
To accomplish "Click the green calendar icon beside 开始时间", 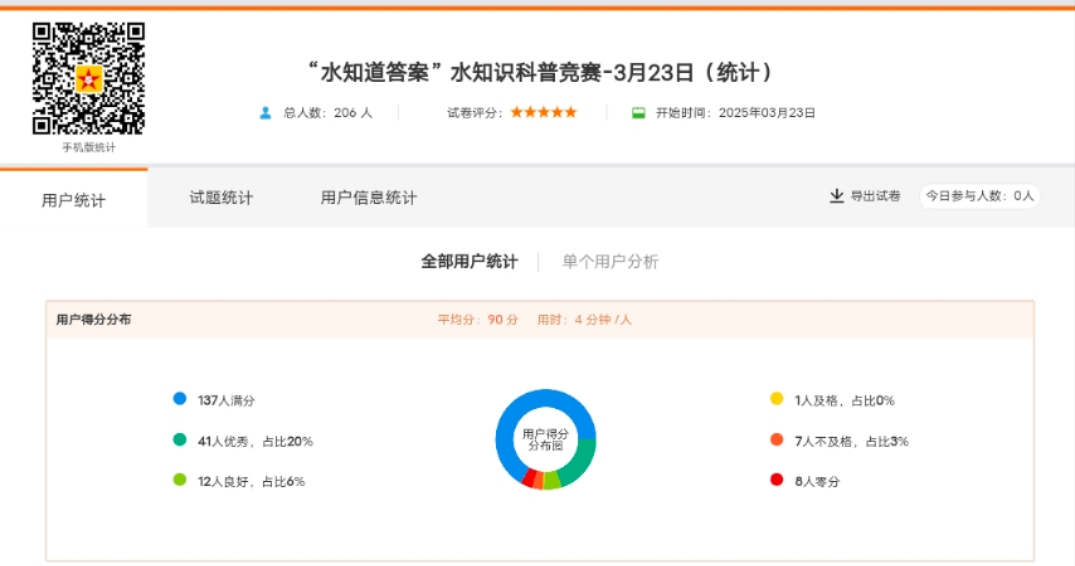I will [x=638, y=113].
